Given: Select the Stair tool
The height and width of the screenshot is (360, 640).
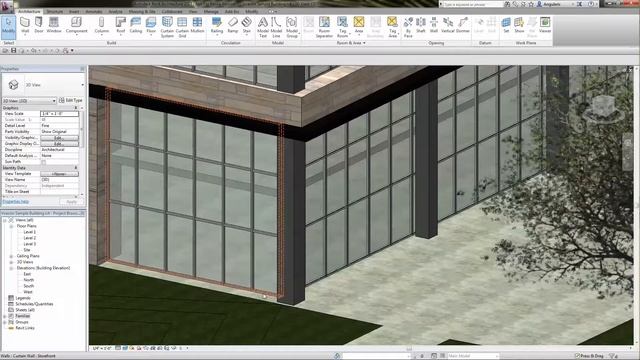Looking at the screenshot, I should tap(247, 26).
